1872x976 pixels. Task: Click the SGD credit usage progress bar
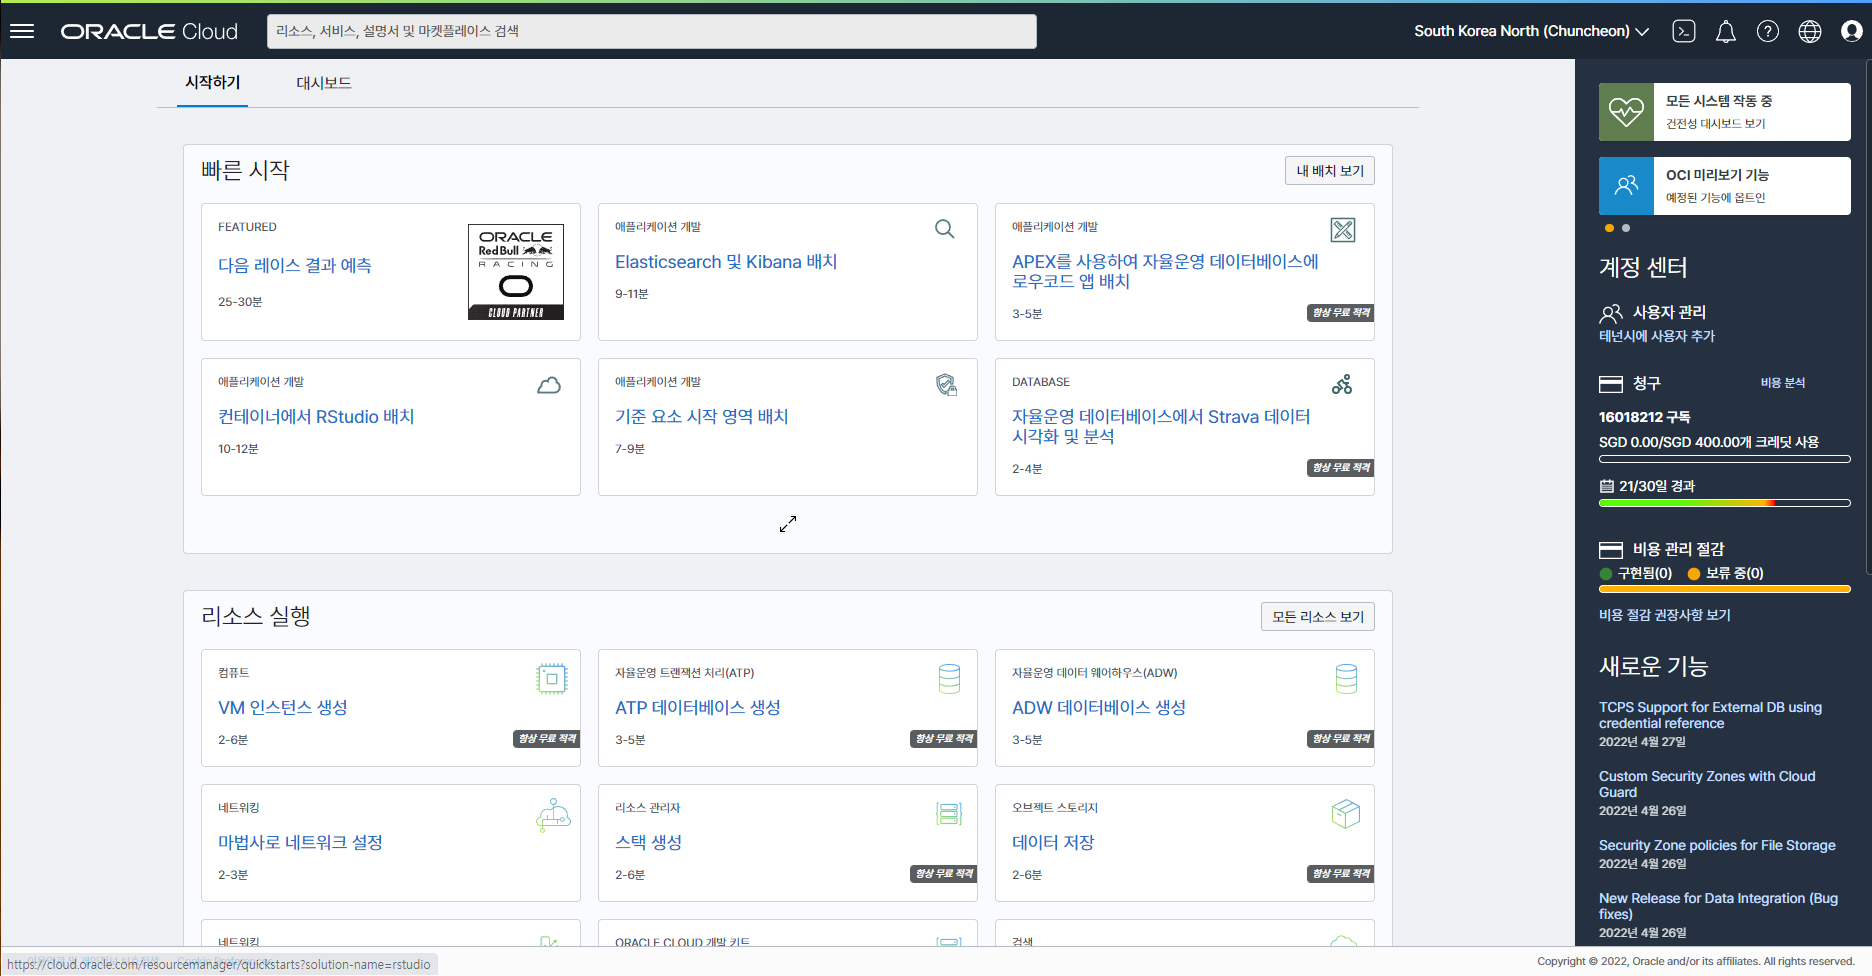point(1725,459)
